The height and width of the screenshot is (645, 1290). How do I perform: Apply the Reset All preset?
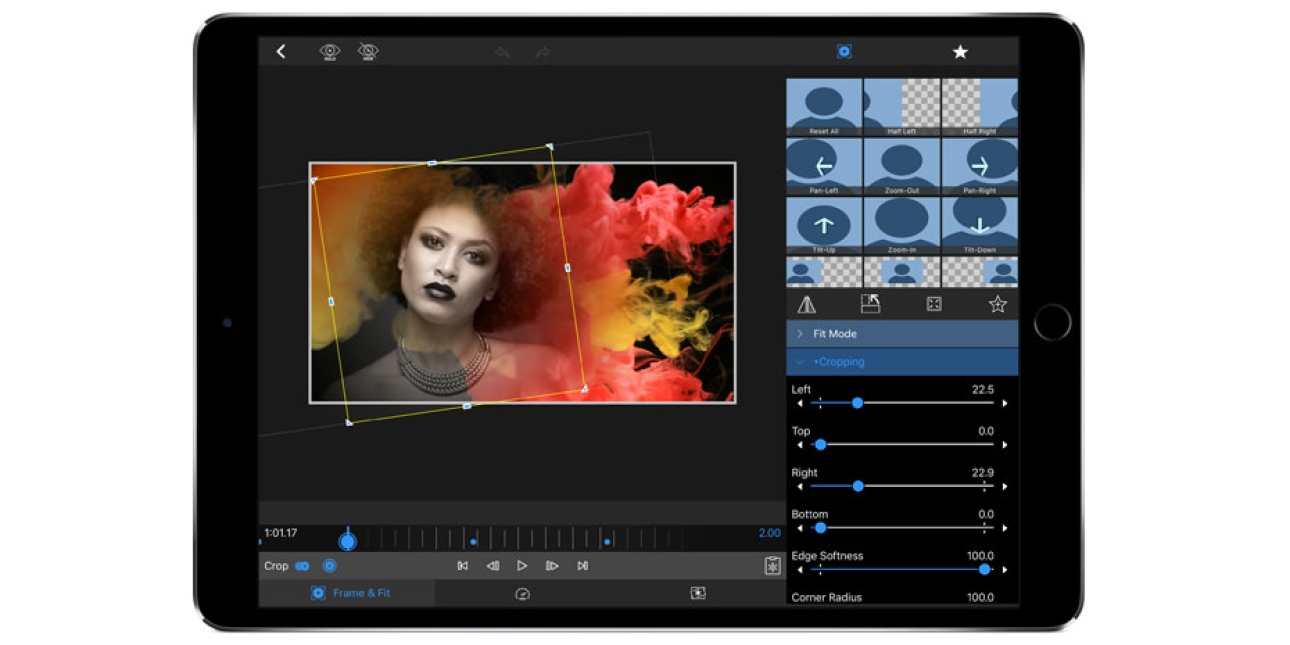[x=824, y=107]
